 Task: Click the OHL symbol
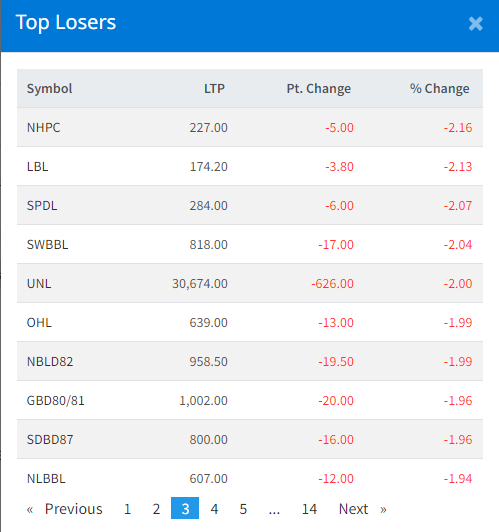tap(39, 323)
